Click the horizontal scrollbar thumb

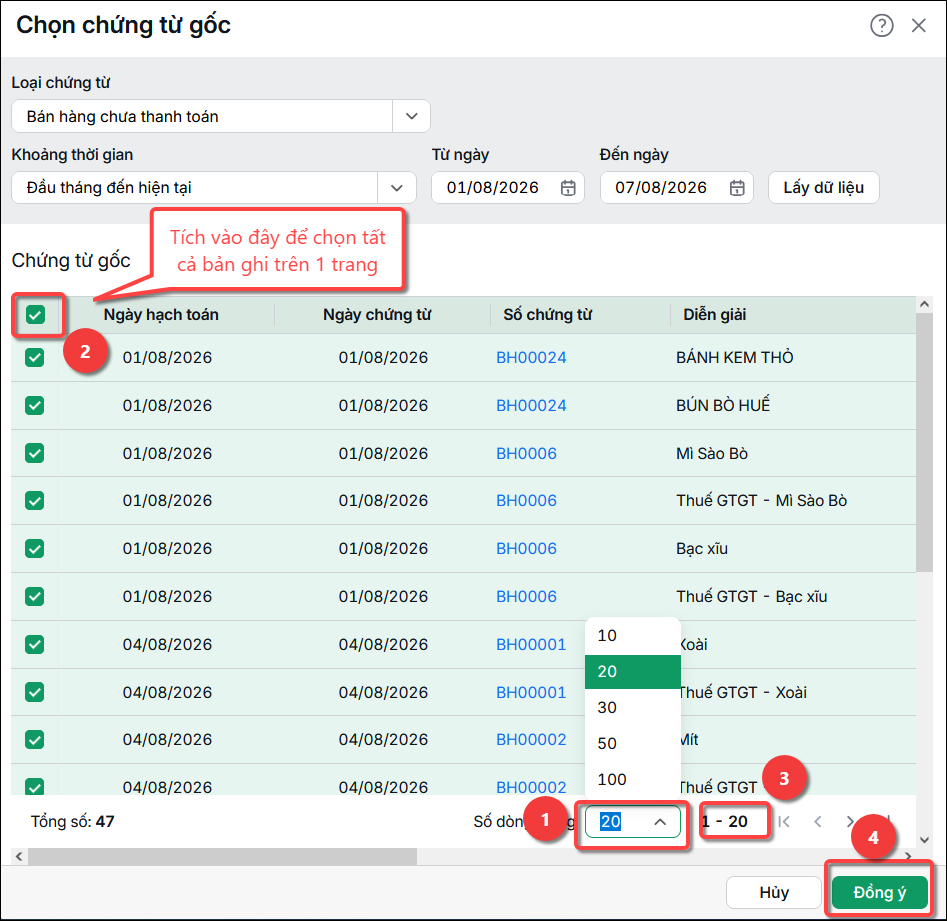click(x=222, y=856)
